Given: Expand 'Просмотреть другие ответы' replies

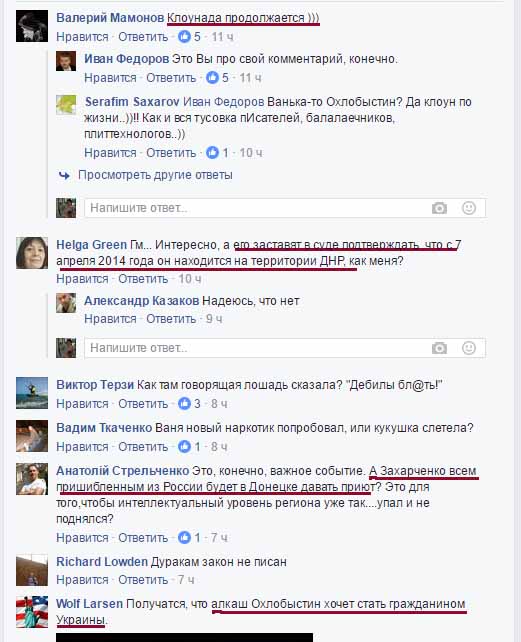Looking at the screenshot, I should pyautogui.click(x=155, y=175).
